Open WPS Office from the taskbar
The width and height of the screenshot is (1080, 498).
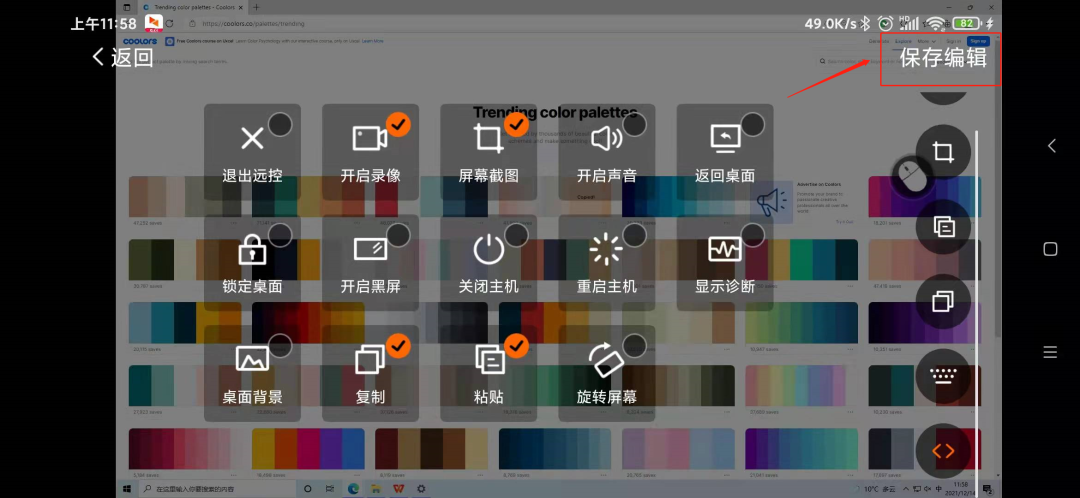click(x=398, y=488)
